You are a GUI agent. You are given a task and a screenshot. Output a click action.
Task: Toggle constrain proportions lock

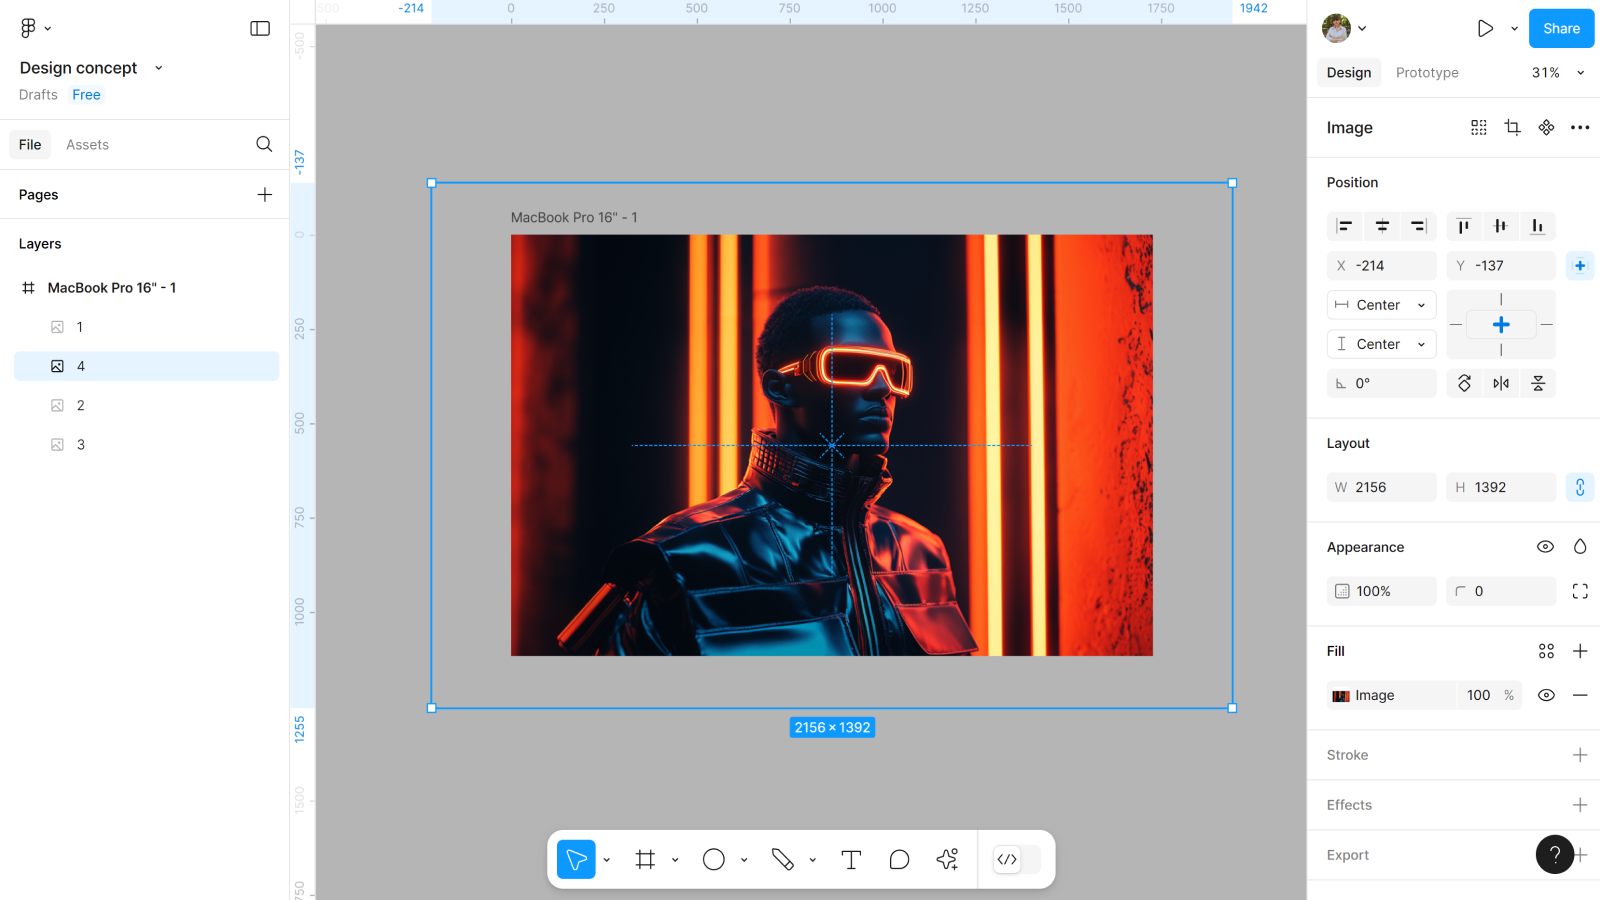coord(1580,488)
